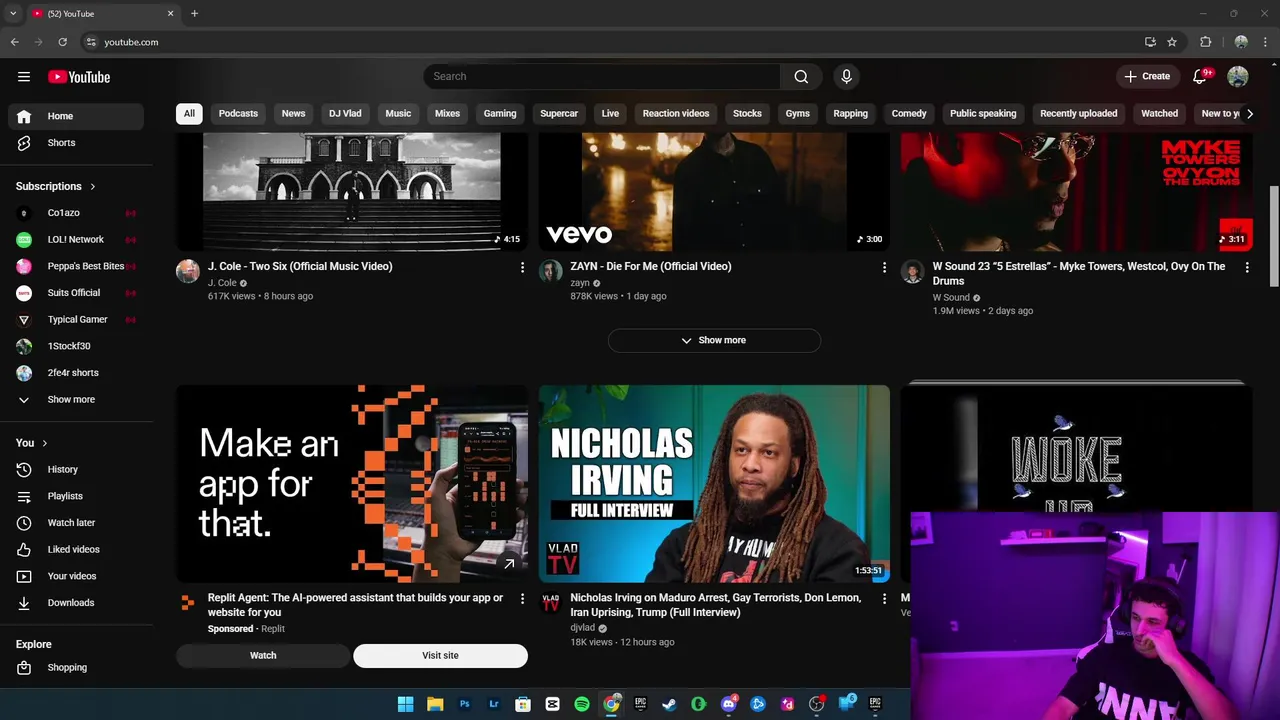
Task: Open Chrome tab search dropdown
Action: [13, 13]
